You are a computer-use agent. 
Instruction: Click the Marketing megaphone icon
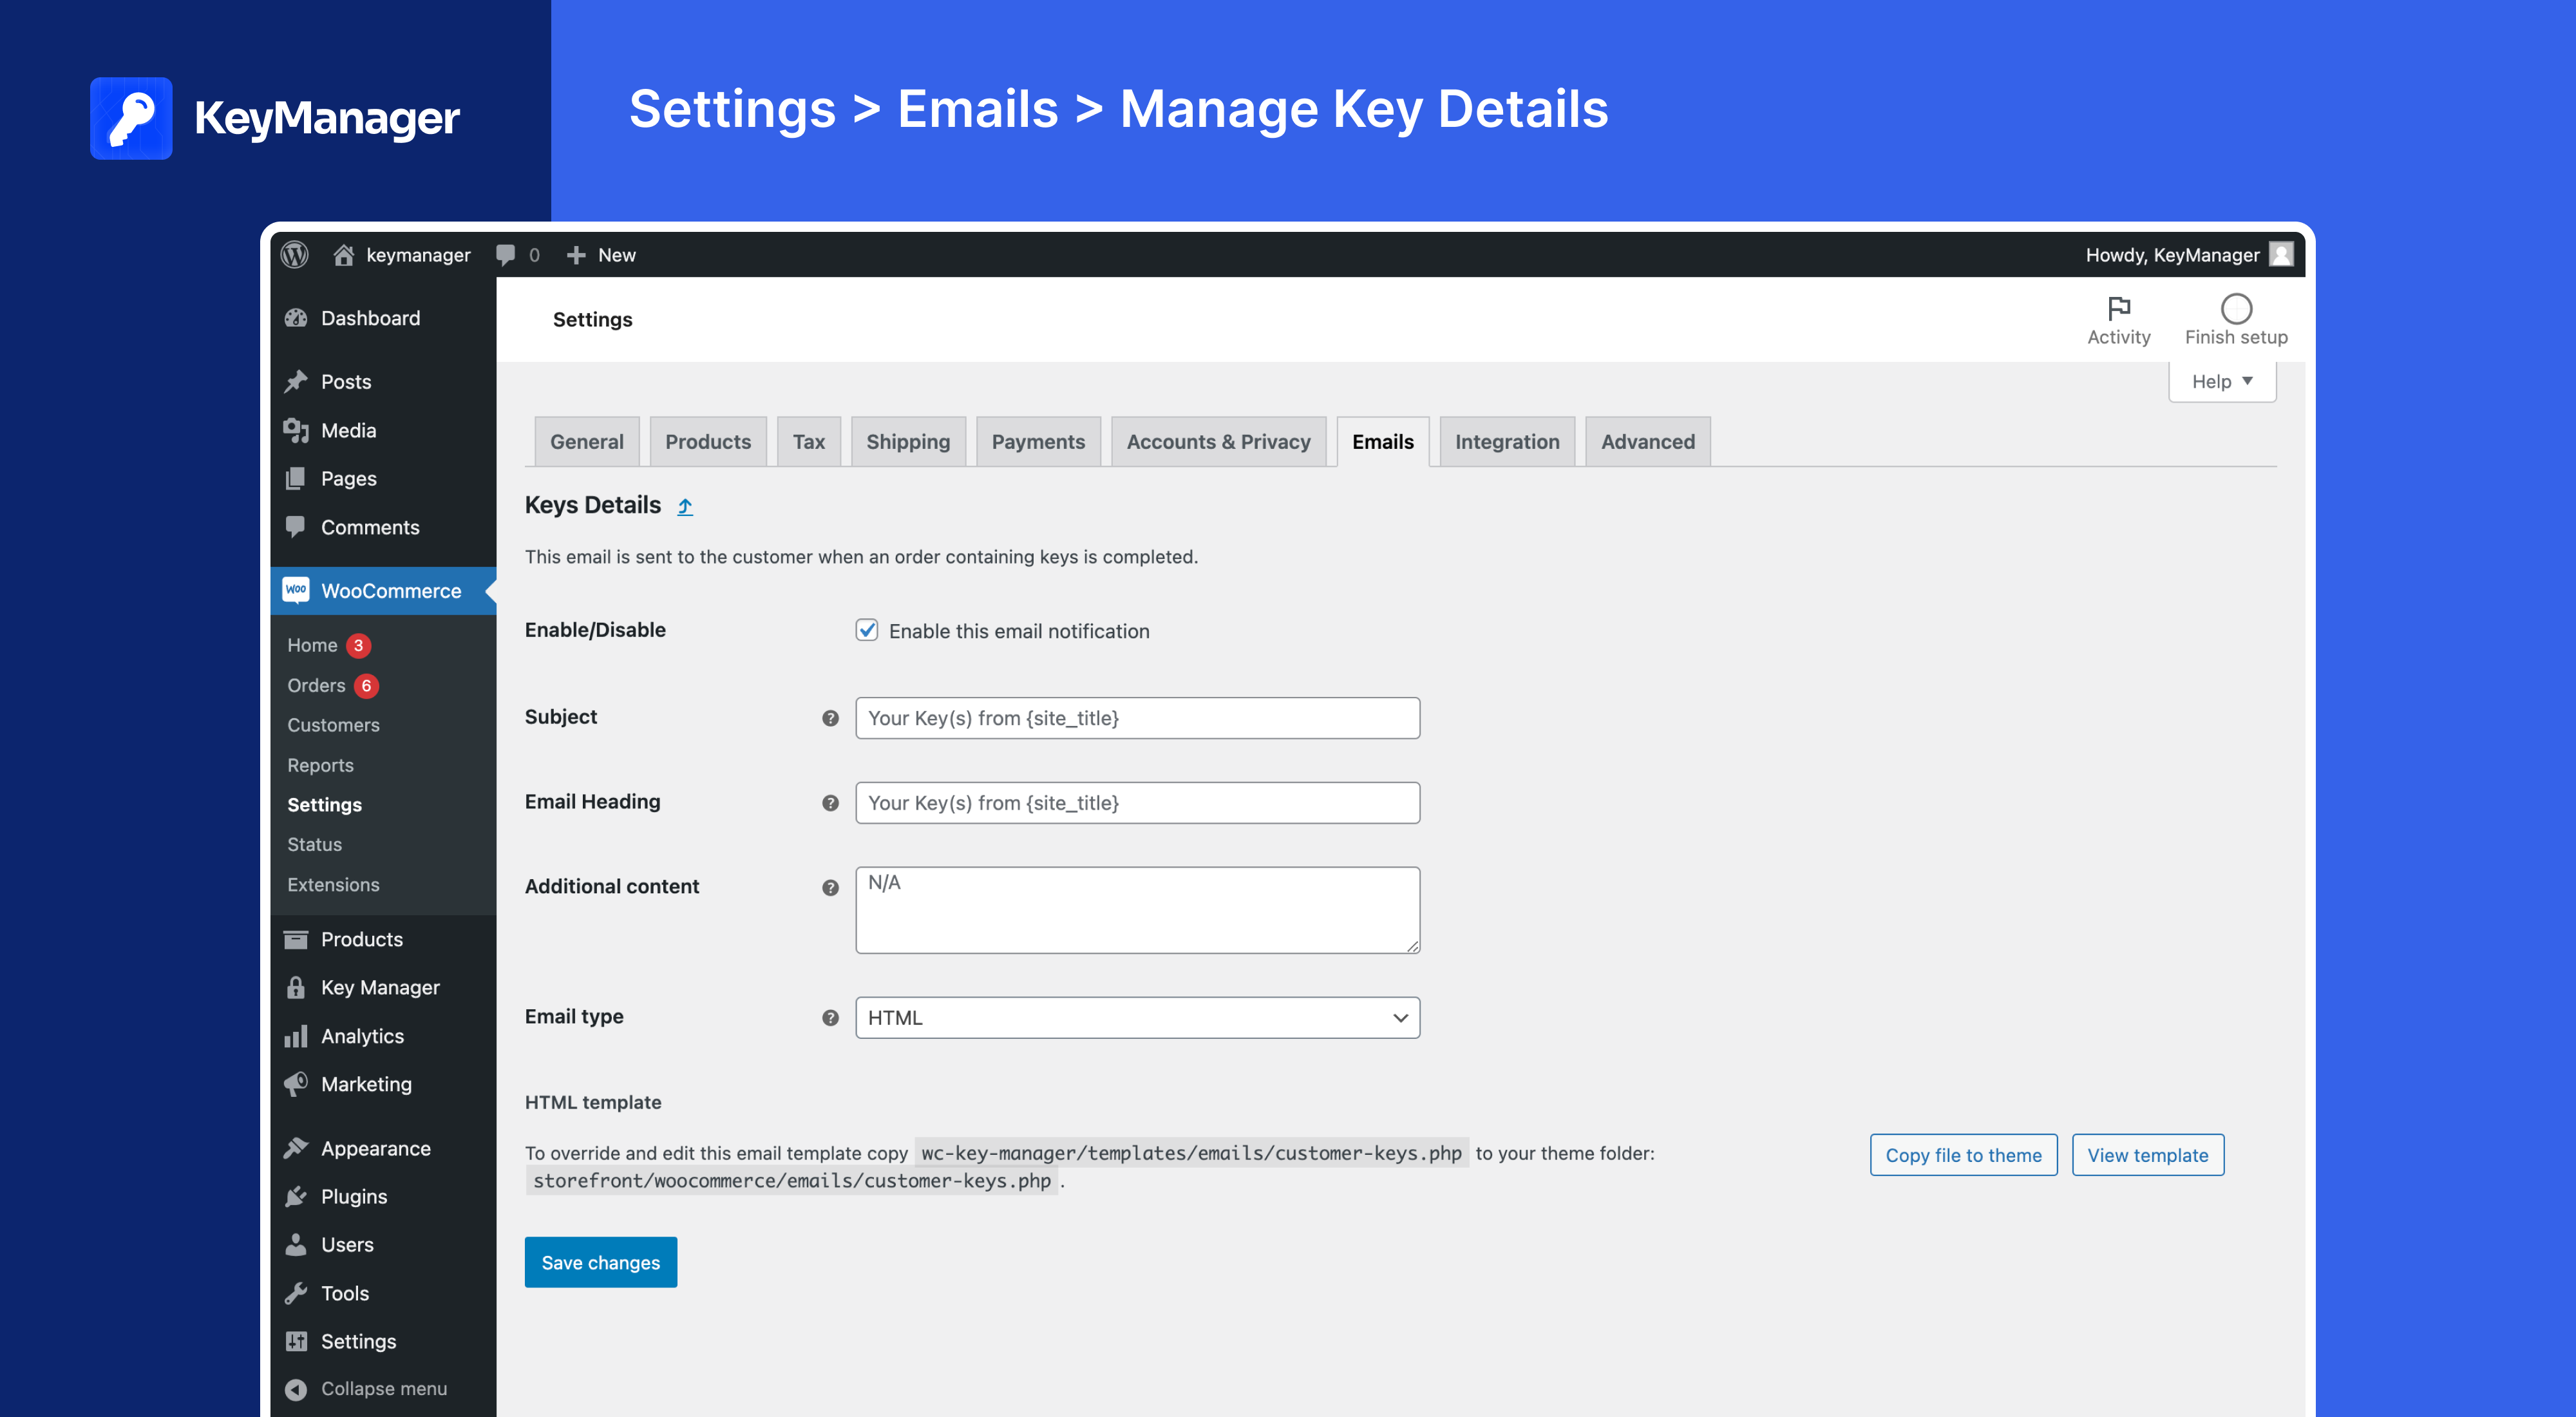coord(296,1084)
